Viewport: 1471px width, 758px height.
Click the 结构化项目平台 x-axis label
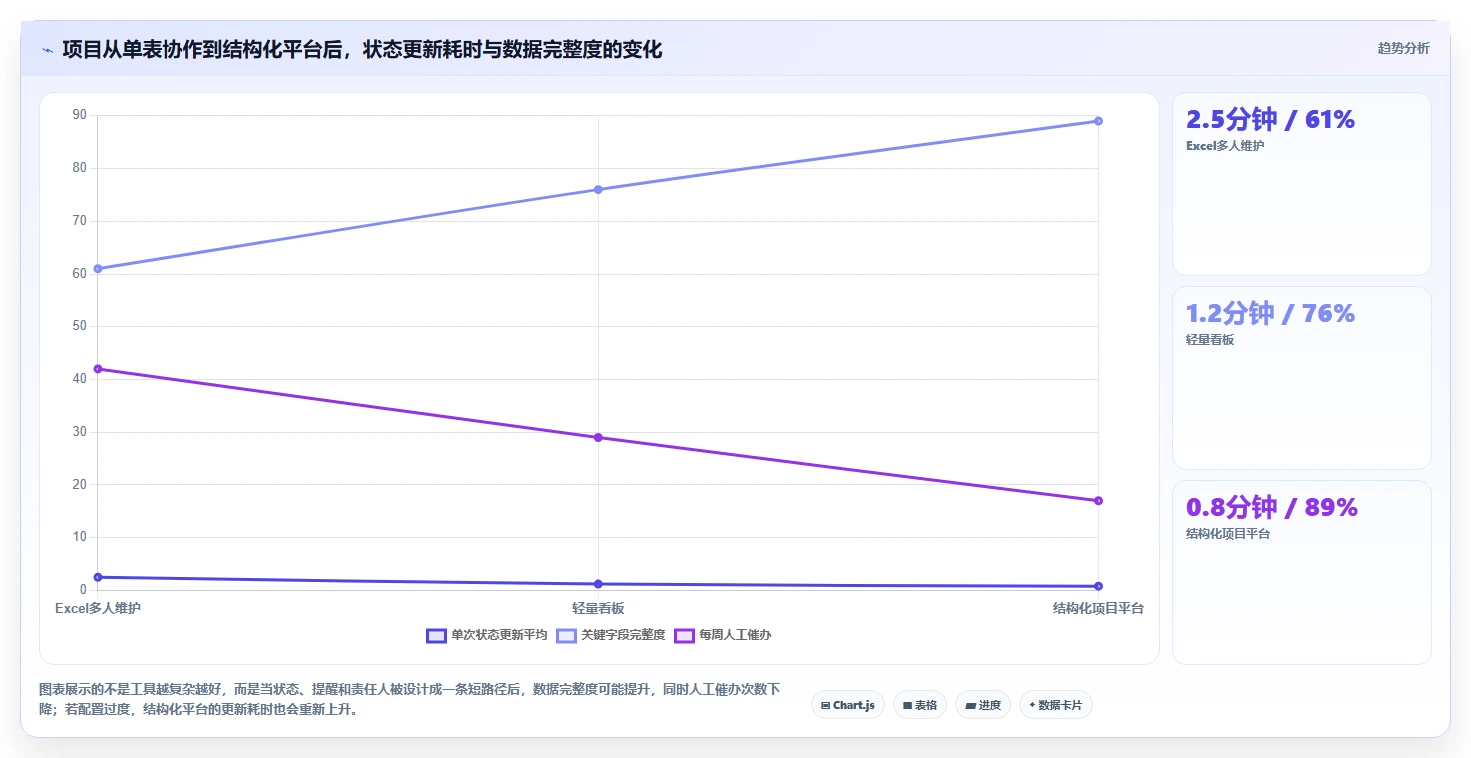[1098, 608]
